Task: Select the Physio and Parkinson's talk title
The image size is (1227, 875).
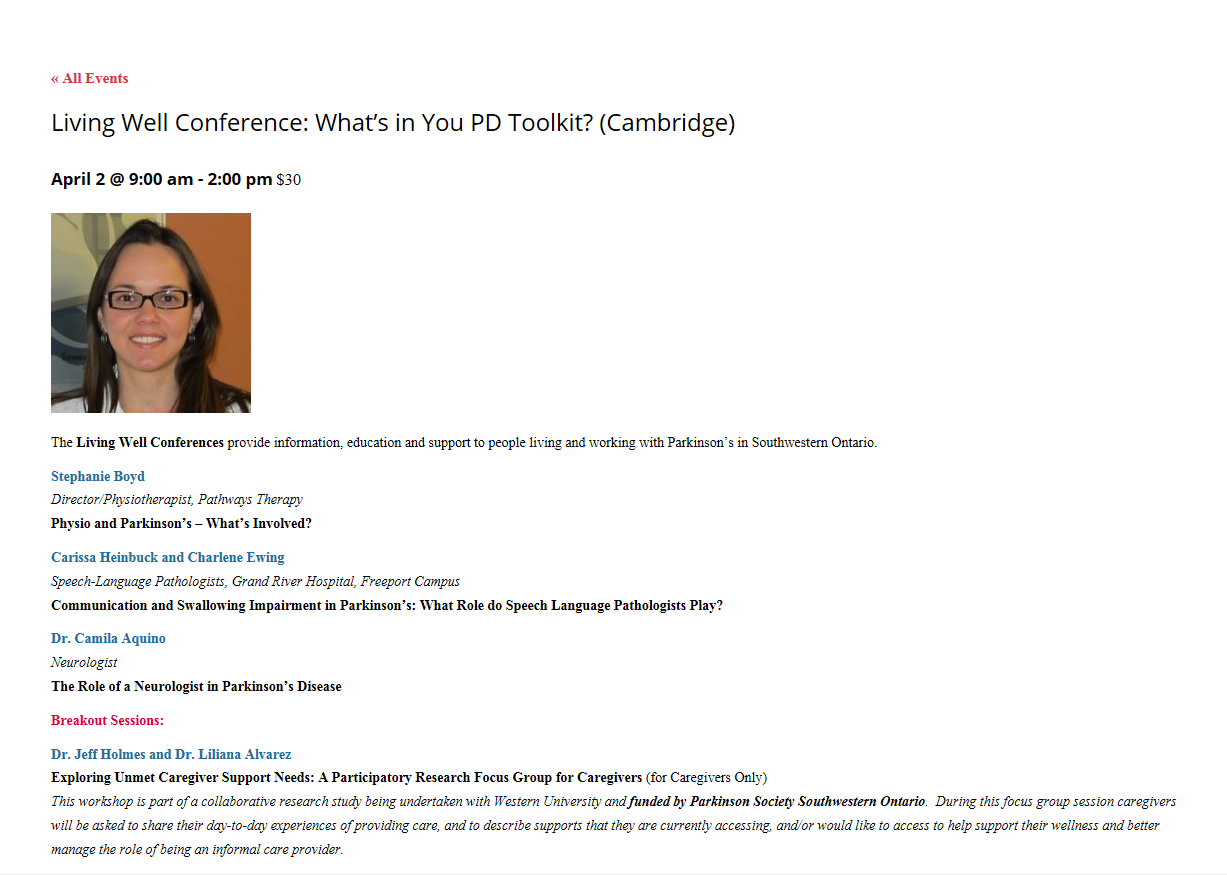Action: (181, 523)
